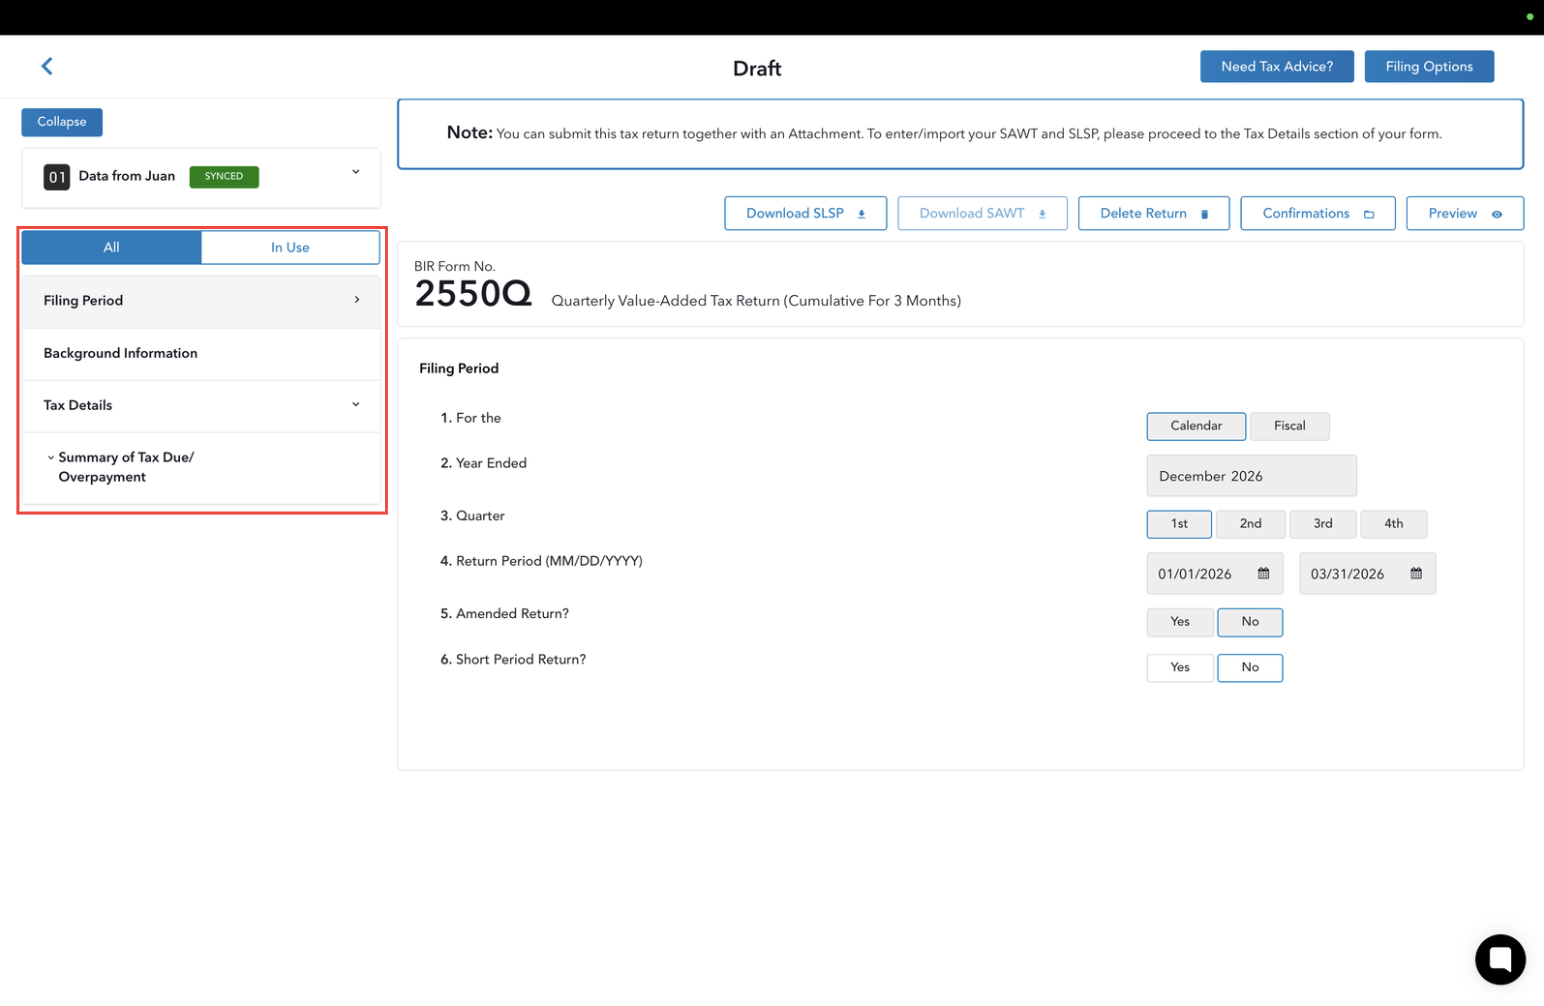Select Fiscal year type
Image resolution: width=1544 pixels, height=1006 pixels.
point(1290,426)
